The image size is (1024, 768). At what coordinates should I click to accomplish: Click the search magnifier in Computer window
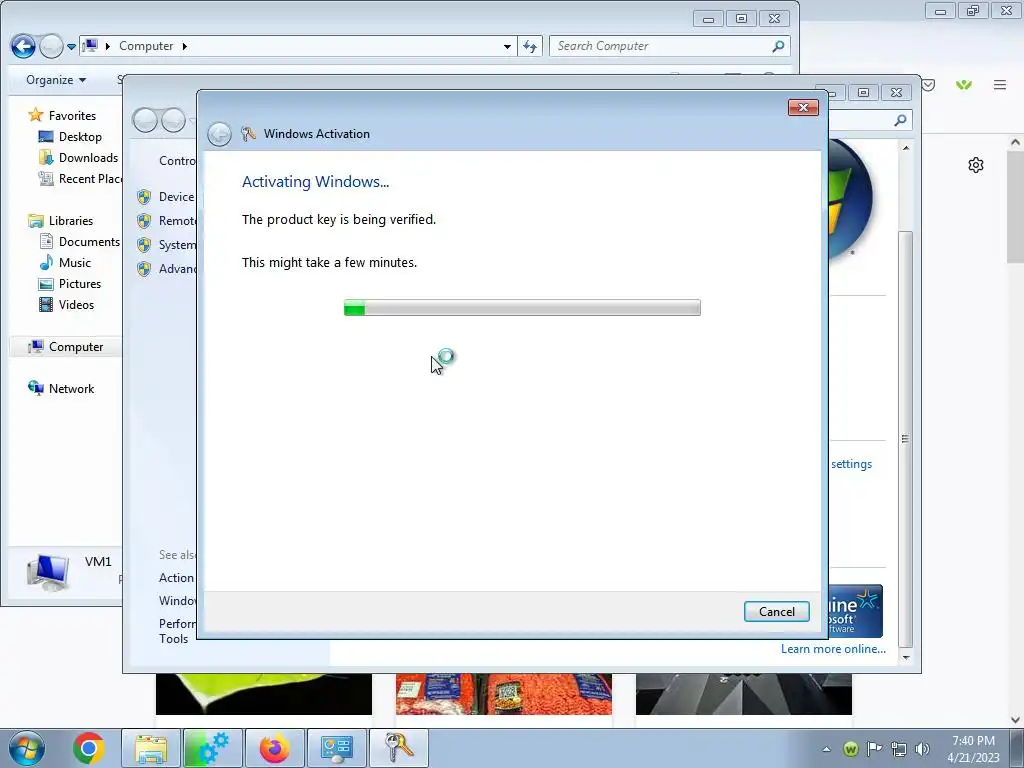click(778, 46)
